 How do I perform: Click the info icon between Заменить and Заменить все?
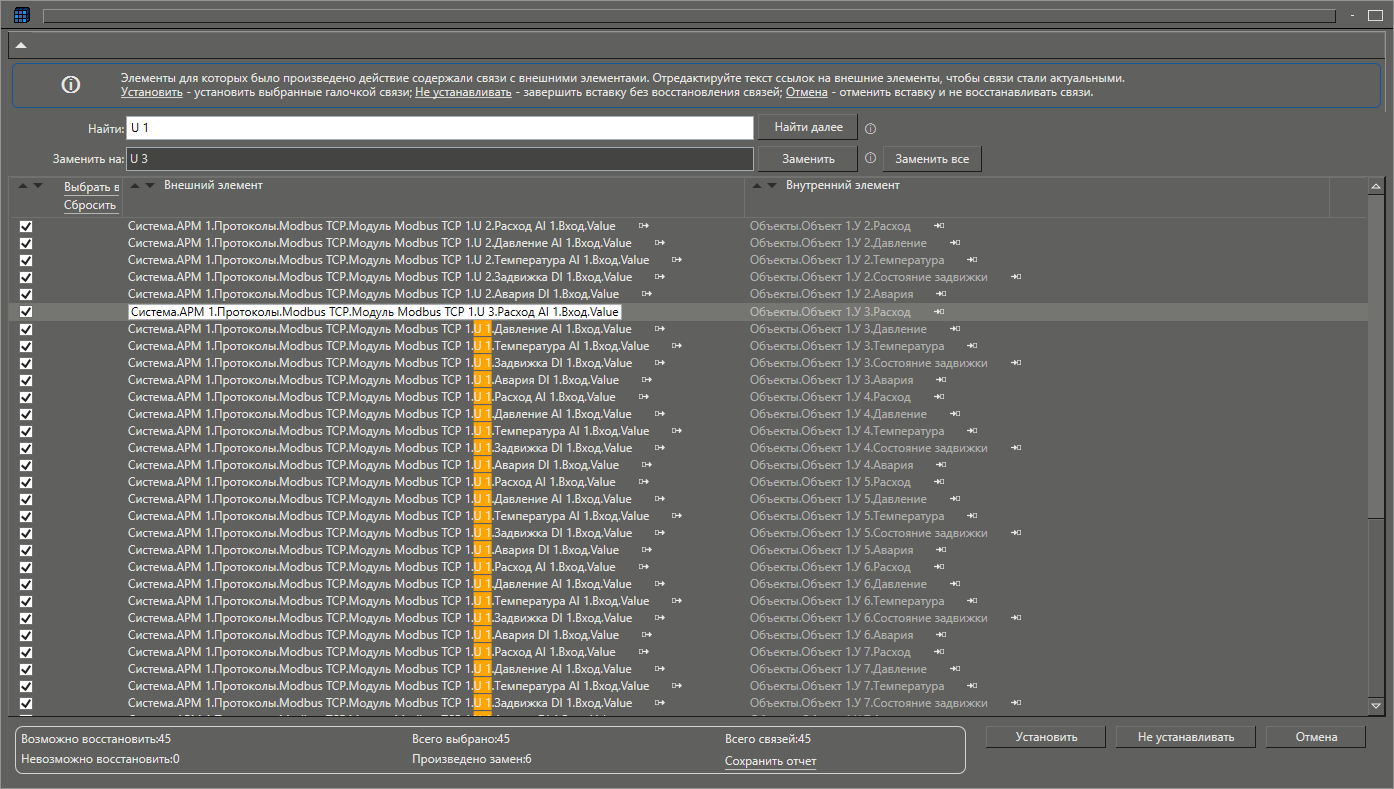point(870,159)
